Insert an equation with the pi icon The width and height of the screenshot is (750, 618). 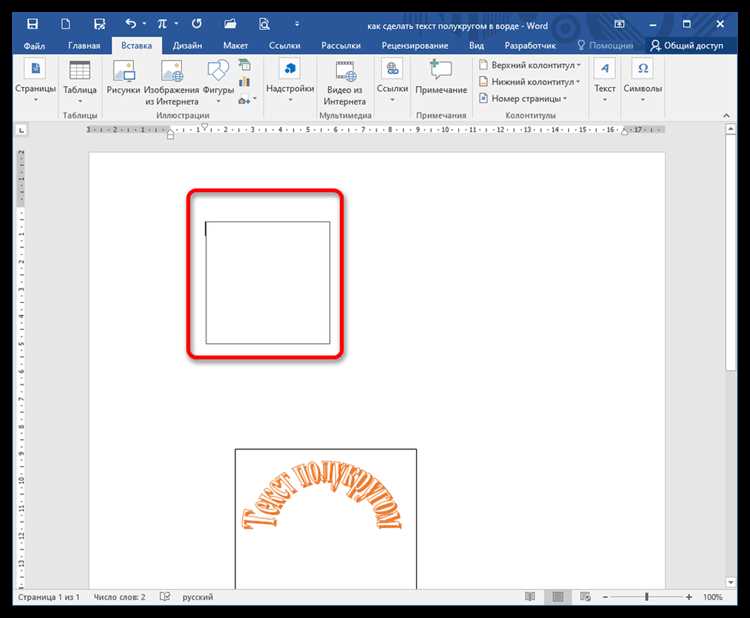162,23
